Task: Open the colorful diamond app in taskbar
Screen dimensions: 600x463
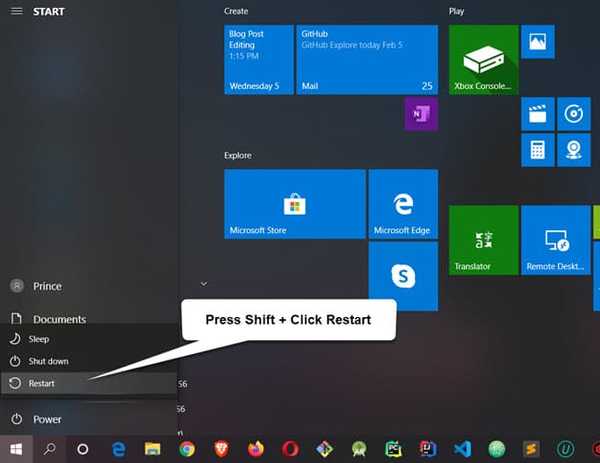Action: point(324,449)
